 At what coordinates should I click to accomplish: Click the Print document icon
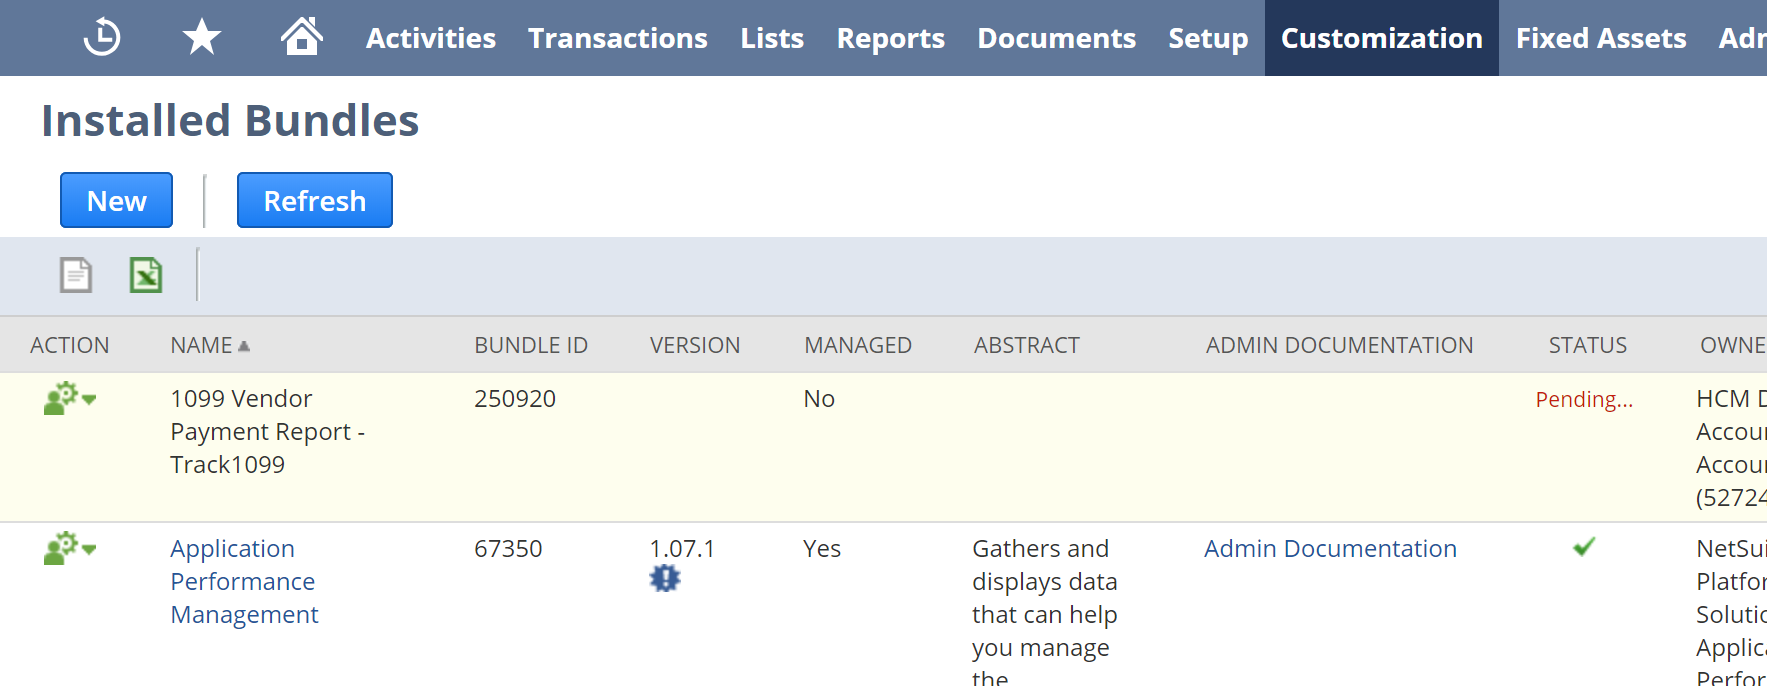76,275
